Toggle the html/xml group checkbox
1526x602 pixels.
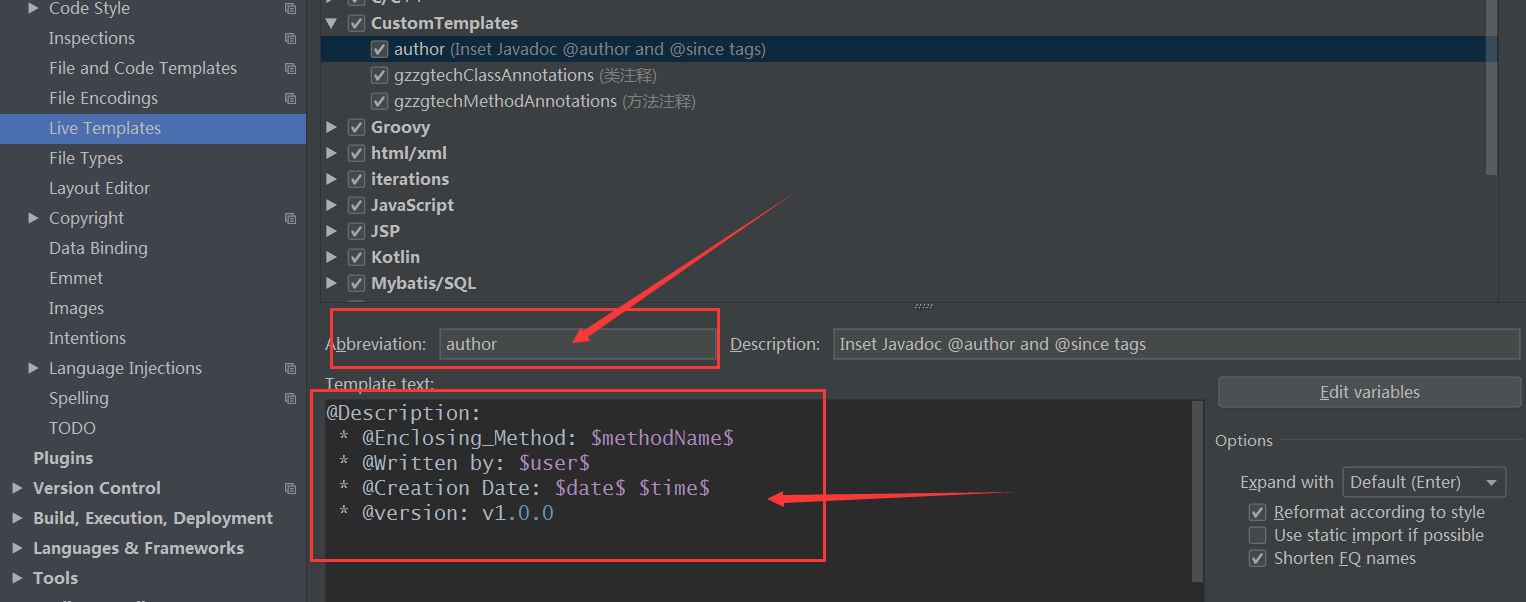[356, 153]
